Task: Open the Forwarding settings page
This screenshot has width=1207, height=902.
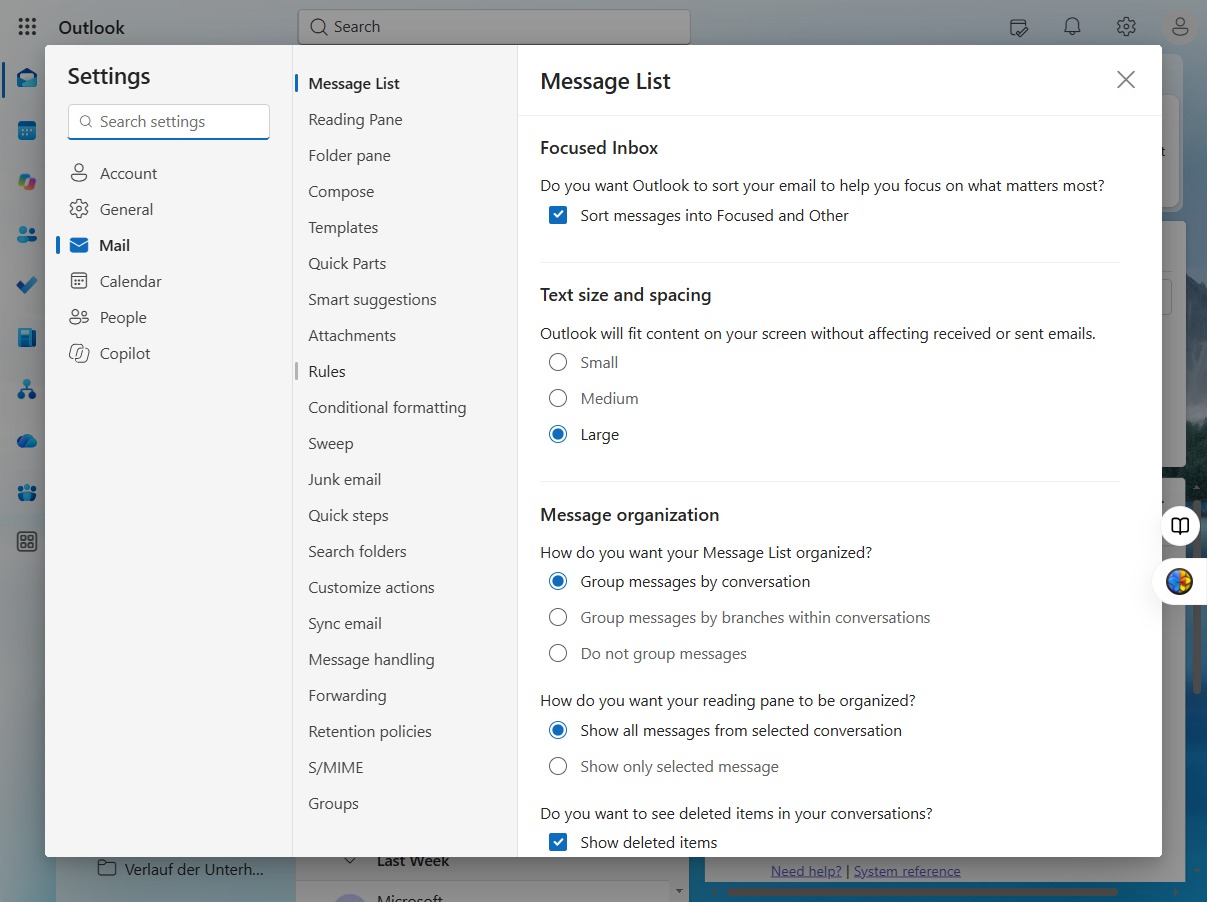Action: click(x=347, y=695)
